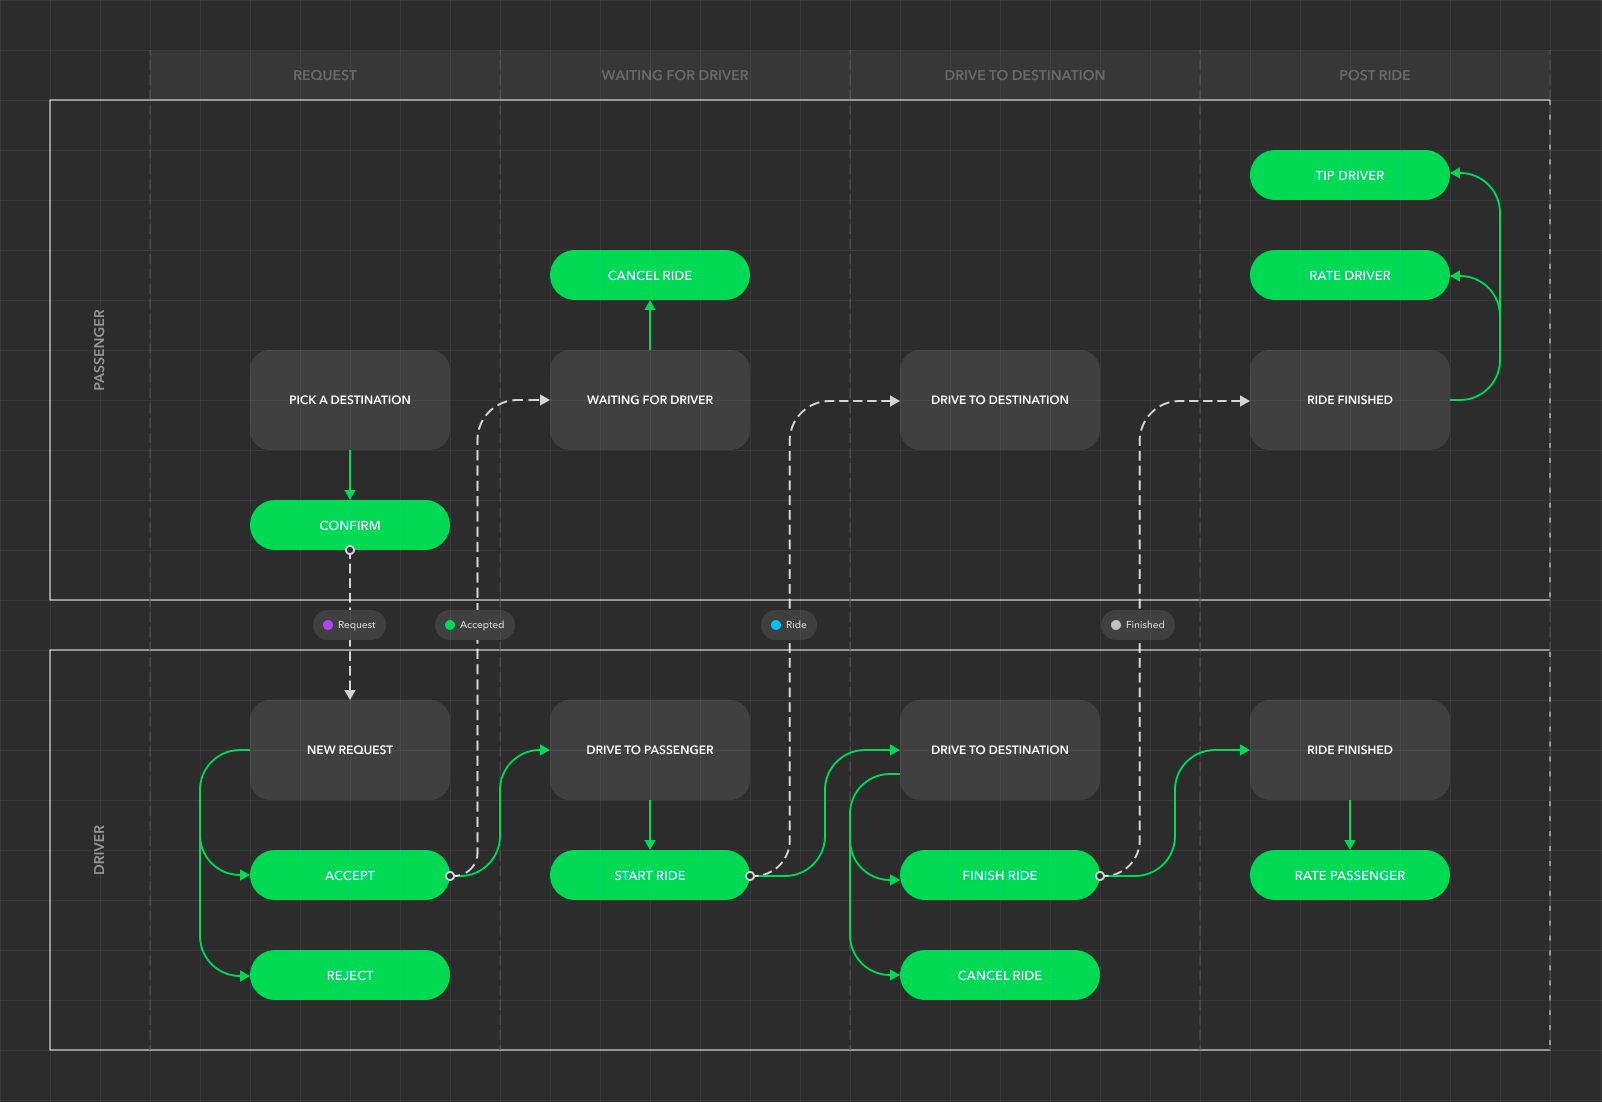Select the REQUEST column header
Viewport: 1602px width, 1102px height.
324,74
